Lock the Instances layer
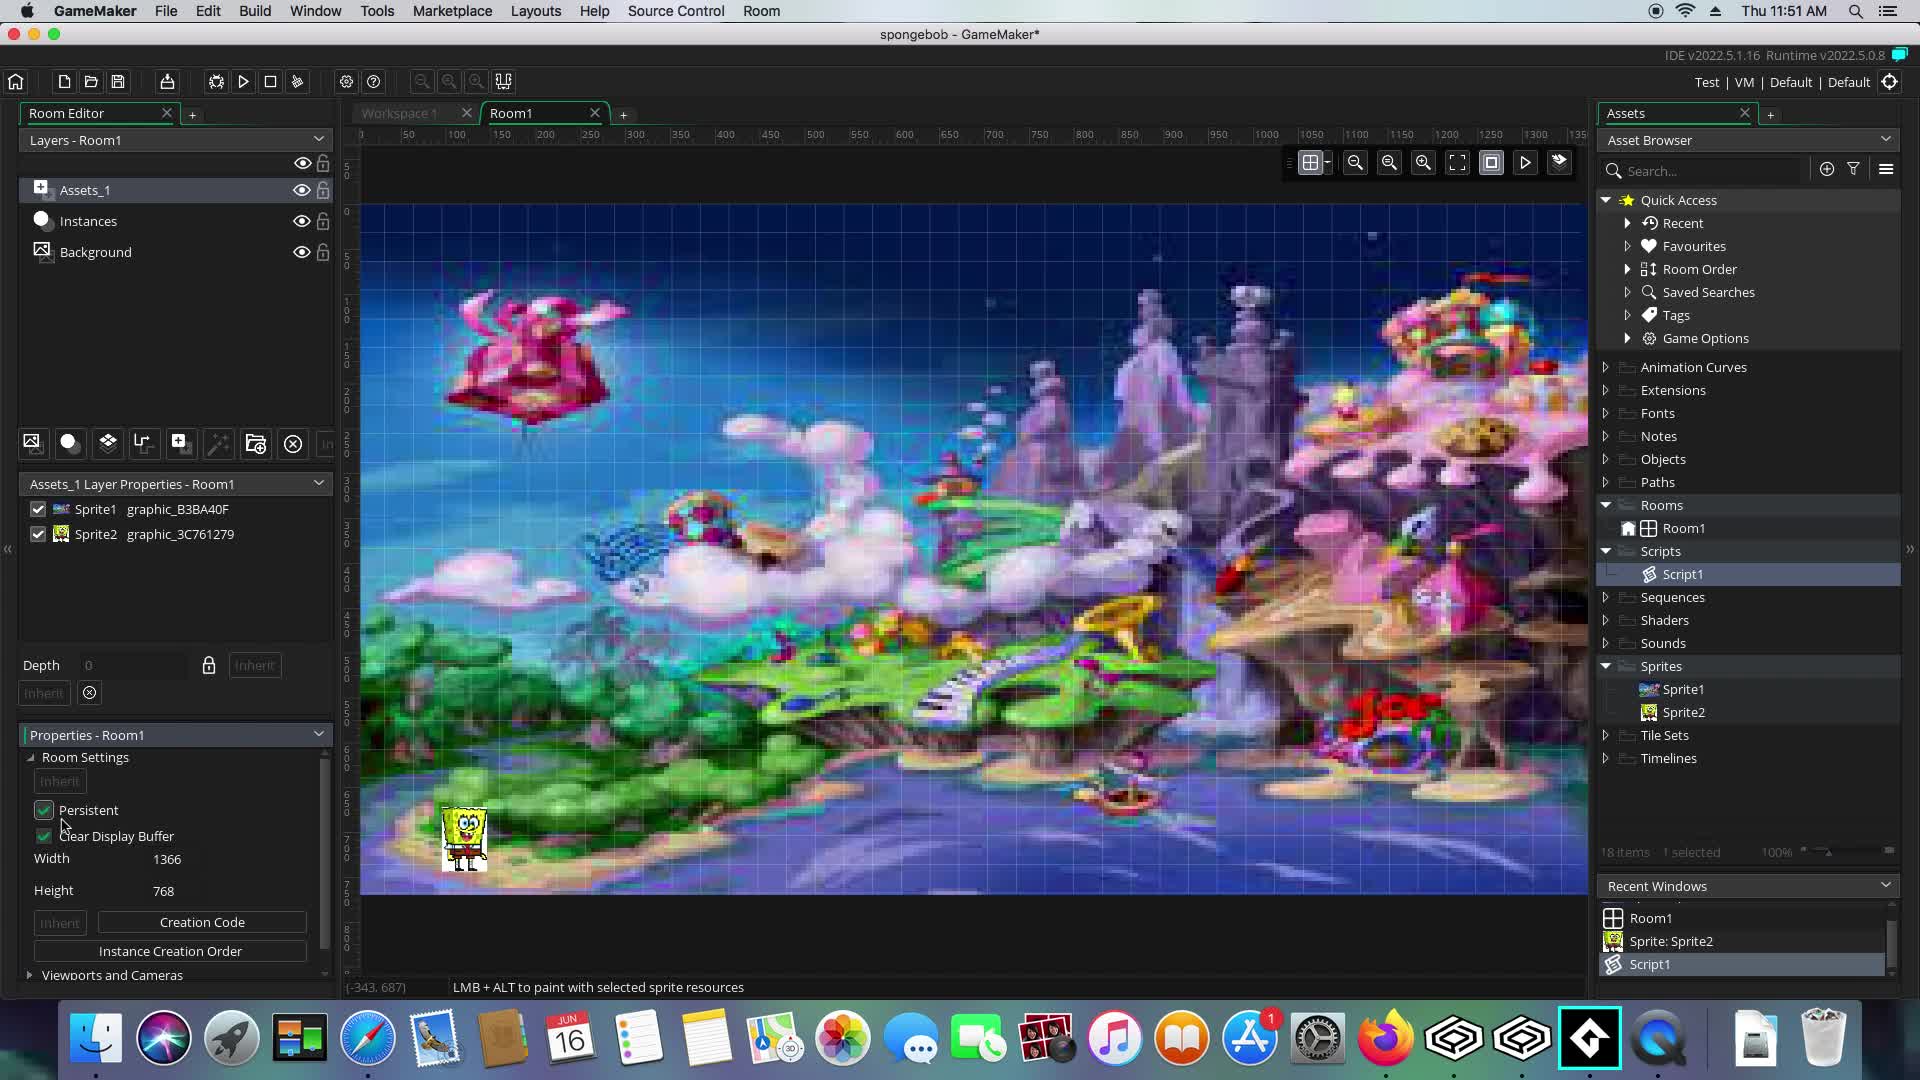 (323, 221)
